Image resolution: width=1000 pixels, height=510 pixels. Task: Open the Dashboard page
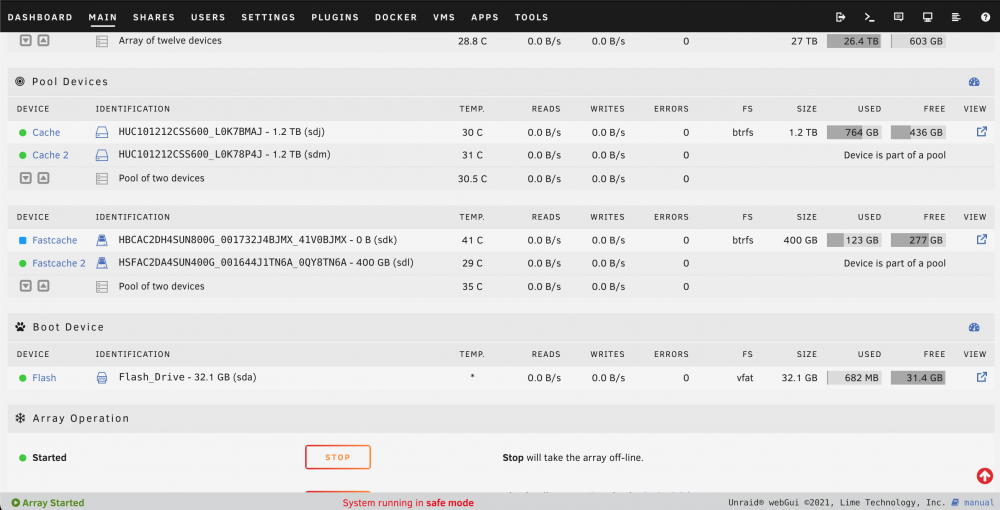(x=40, y=17)
